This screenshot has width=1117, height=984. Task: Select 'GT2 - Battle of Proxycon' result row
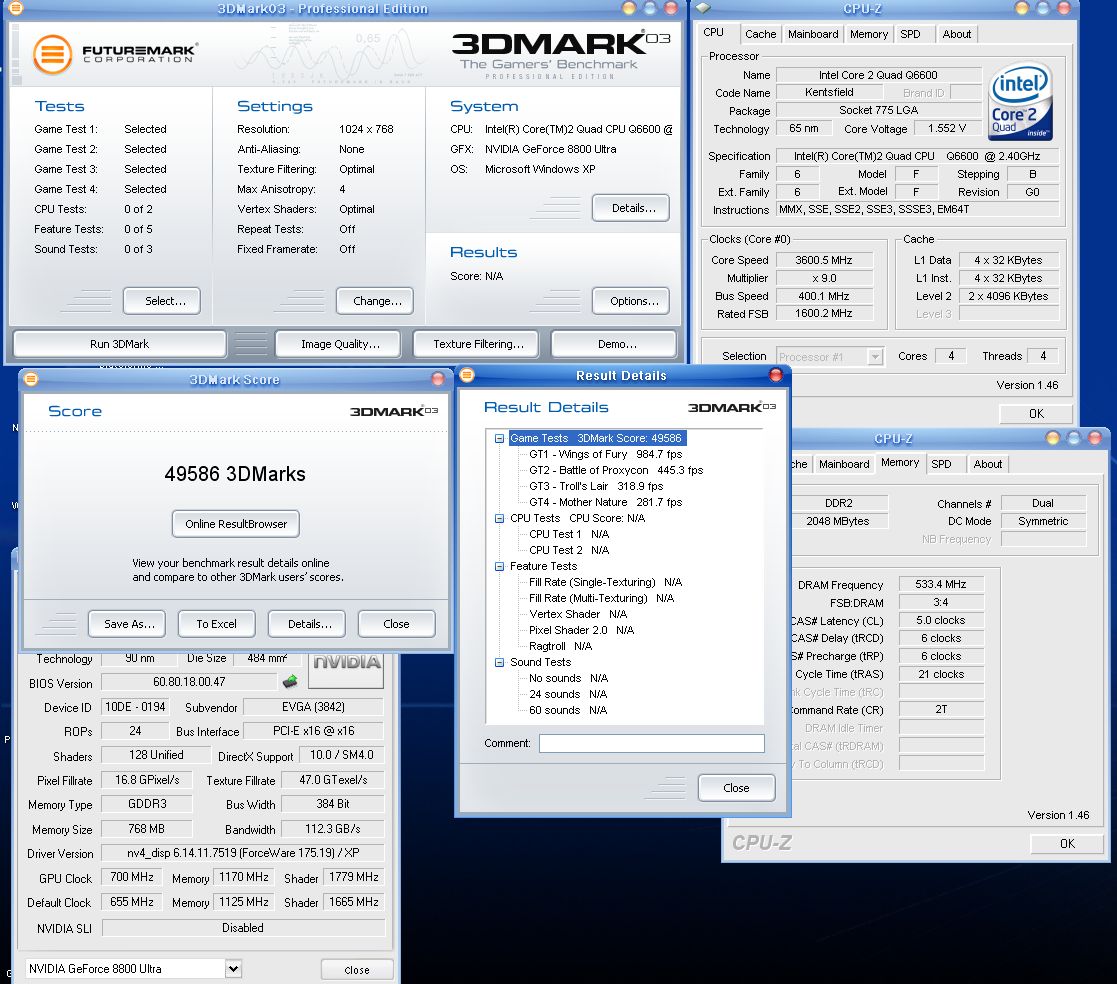pyautogui.click(x=616, y=470)
